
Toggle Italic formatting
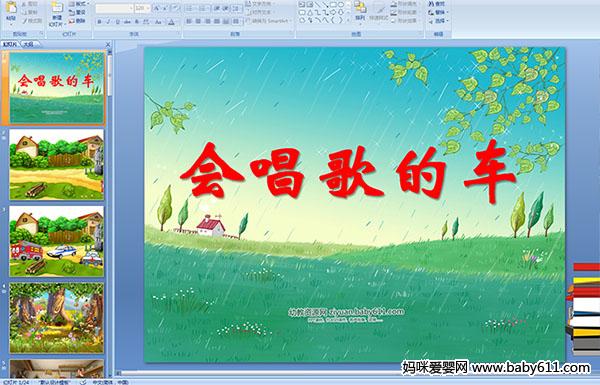(x=108, y=22)
